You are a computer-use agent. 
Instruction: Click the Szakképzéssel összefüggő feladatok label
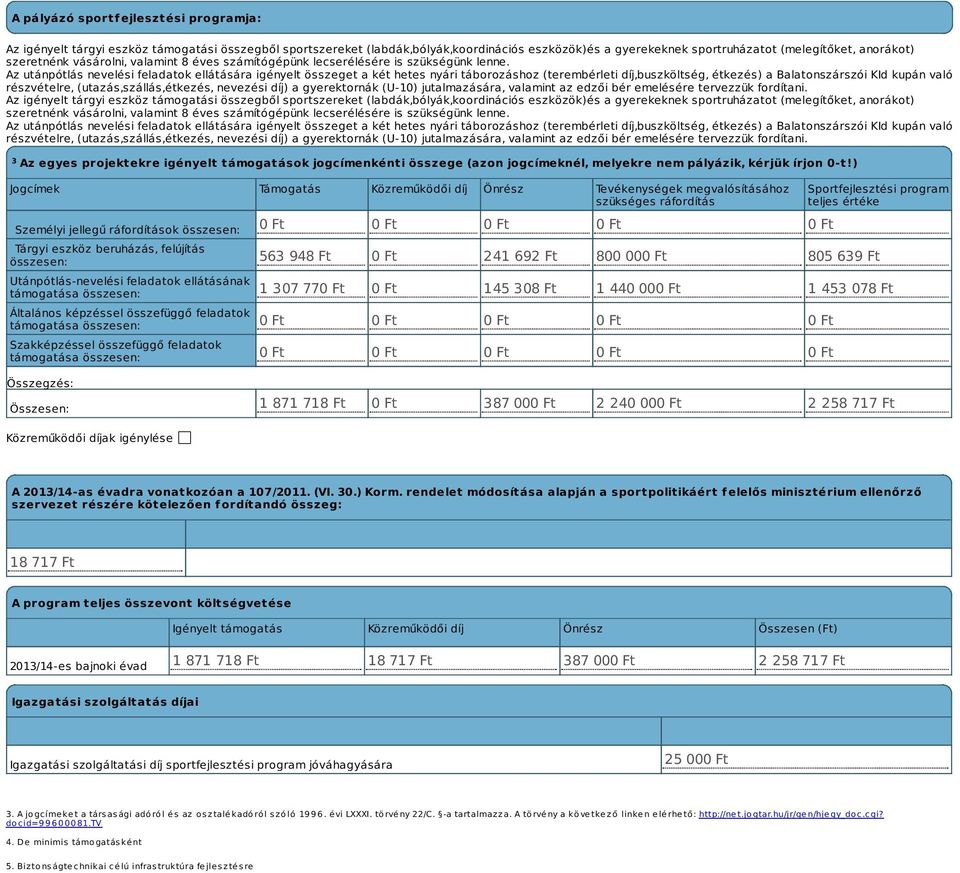click(115, 351)
